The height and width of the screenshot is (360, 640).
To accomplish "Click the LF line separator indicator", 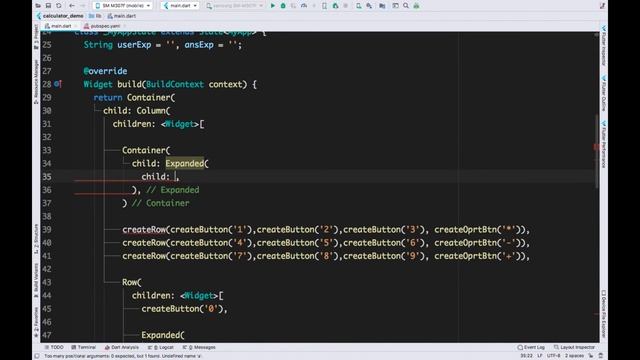I will [x=540, y=356].
